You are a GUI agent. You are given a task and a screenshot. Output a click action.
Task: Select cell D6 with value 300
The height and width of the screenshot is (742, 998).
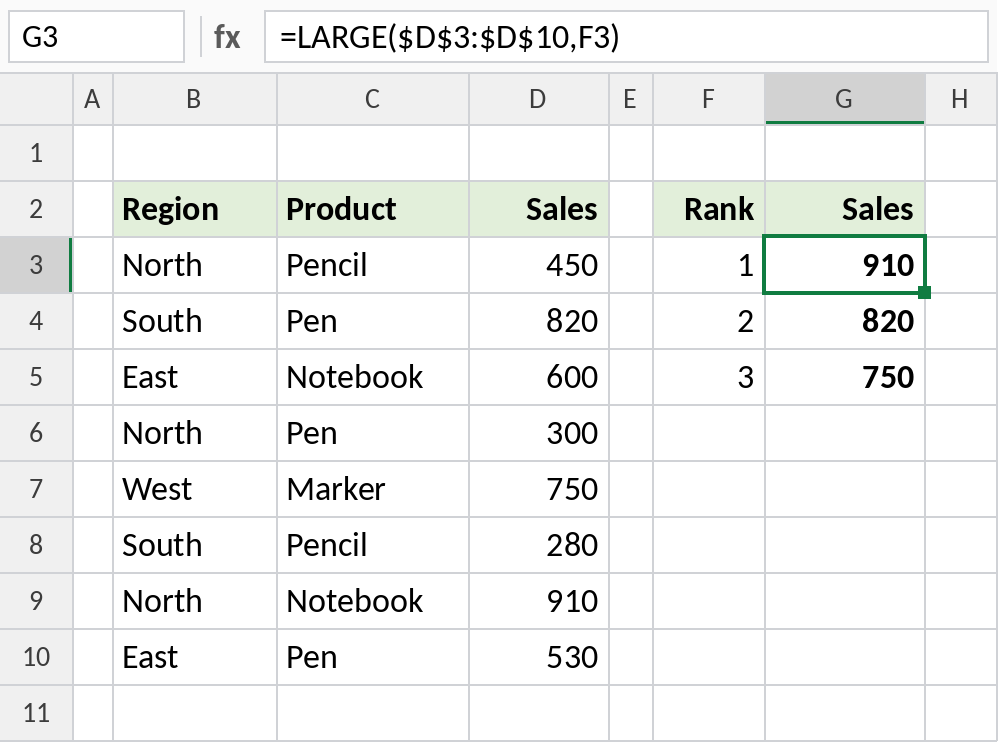coord(539,433)
